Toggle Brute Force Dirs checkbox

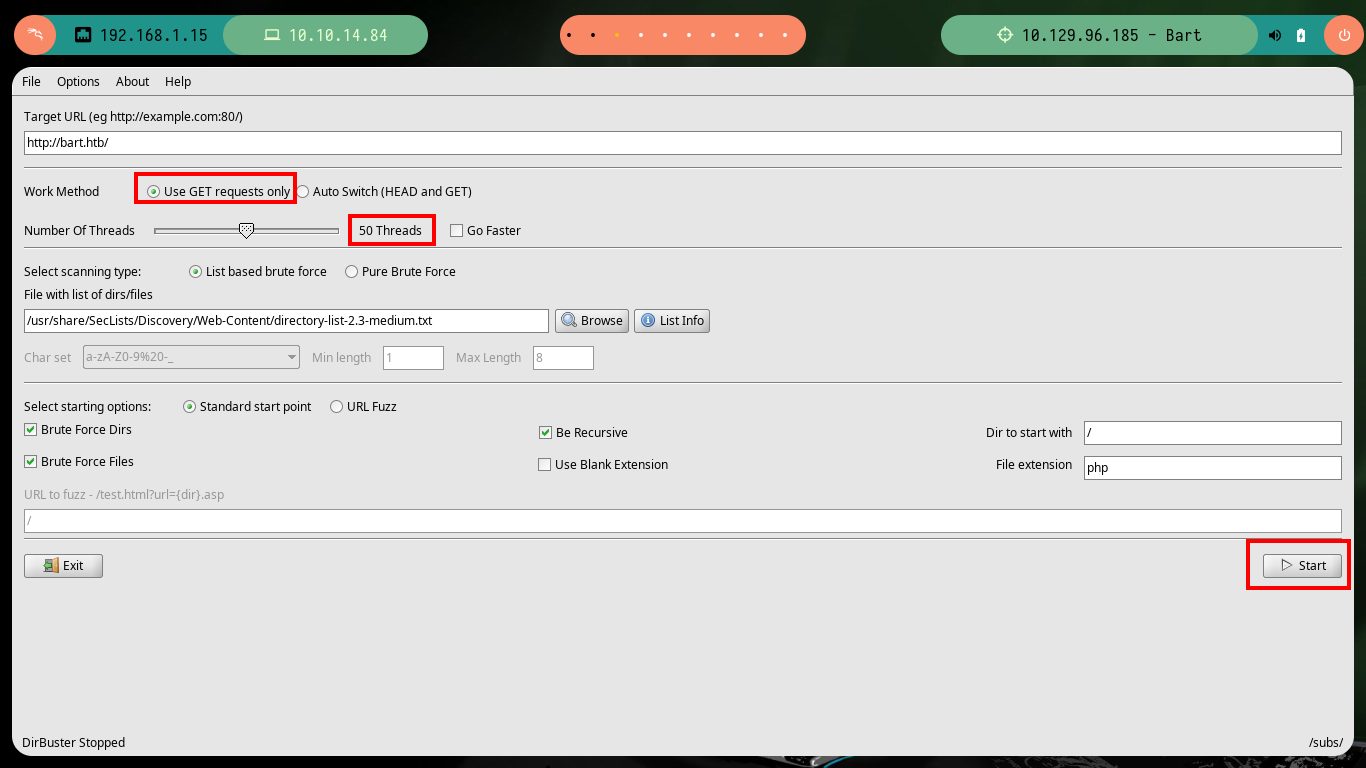click(x=78, y=429)
